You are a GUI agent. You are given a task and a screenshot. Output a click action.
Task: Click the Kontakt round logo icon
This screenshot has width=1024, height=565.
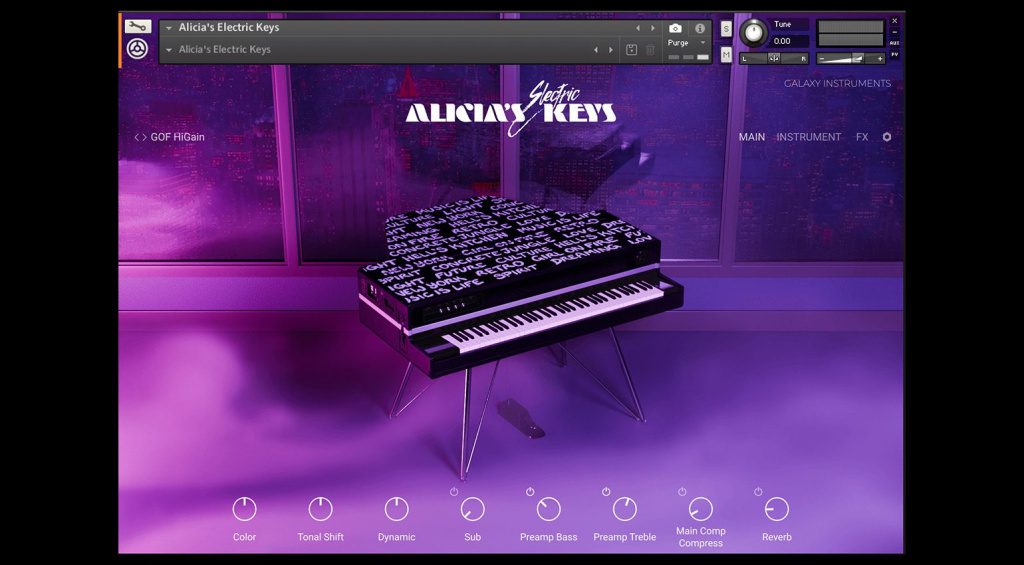[137, 49]
